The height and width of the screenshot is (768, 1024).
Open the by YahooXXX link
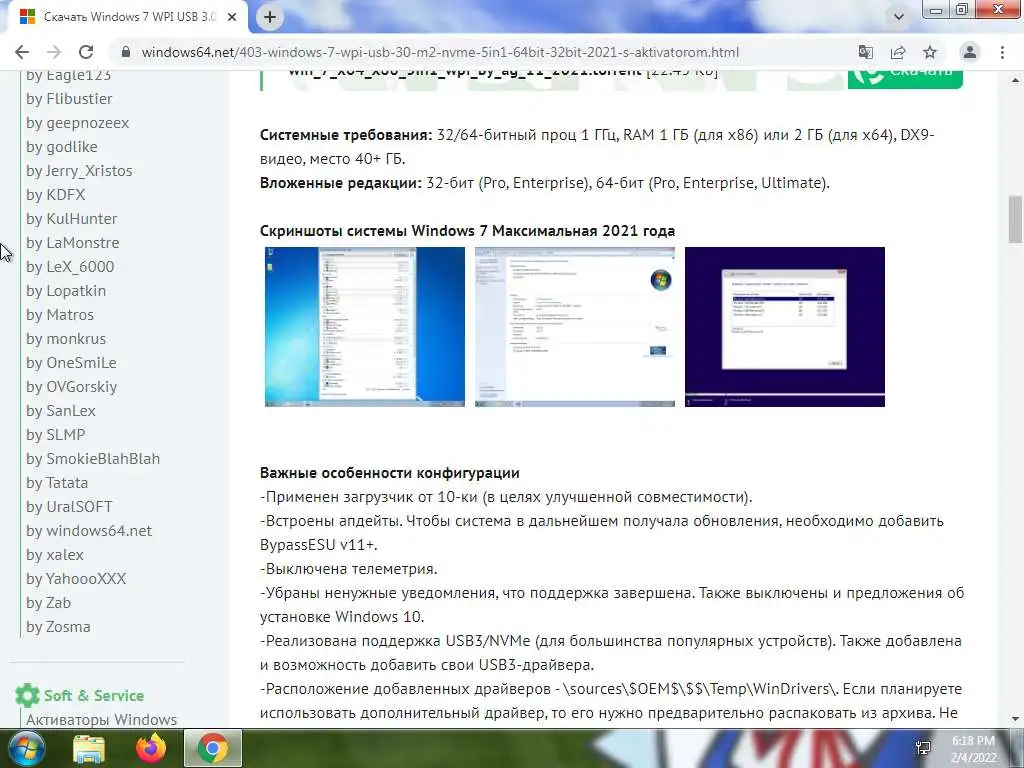click(x=76, y=579)
